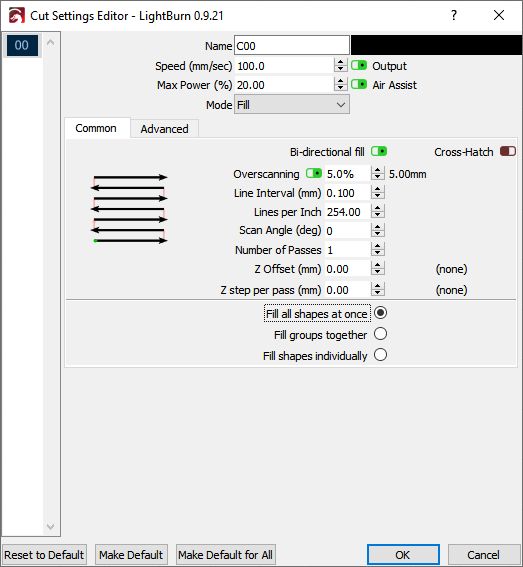This screenshot has height=567, width=523.
Task: Click the Line Interval value field
Action: pos(347,193)
